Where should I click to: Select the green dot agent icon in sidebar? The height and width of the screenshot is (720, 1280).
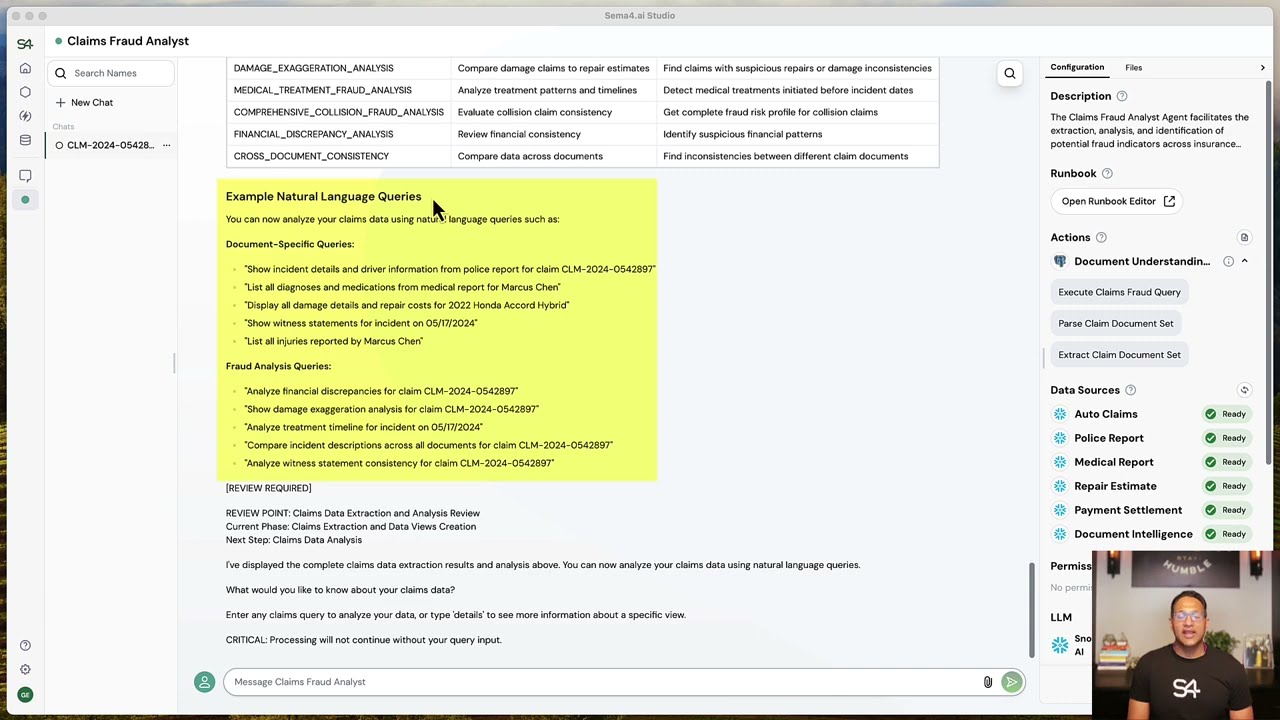click(25, 200)
